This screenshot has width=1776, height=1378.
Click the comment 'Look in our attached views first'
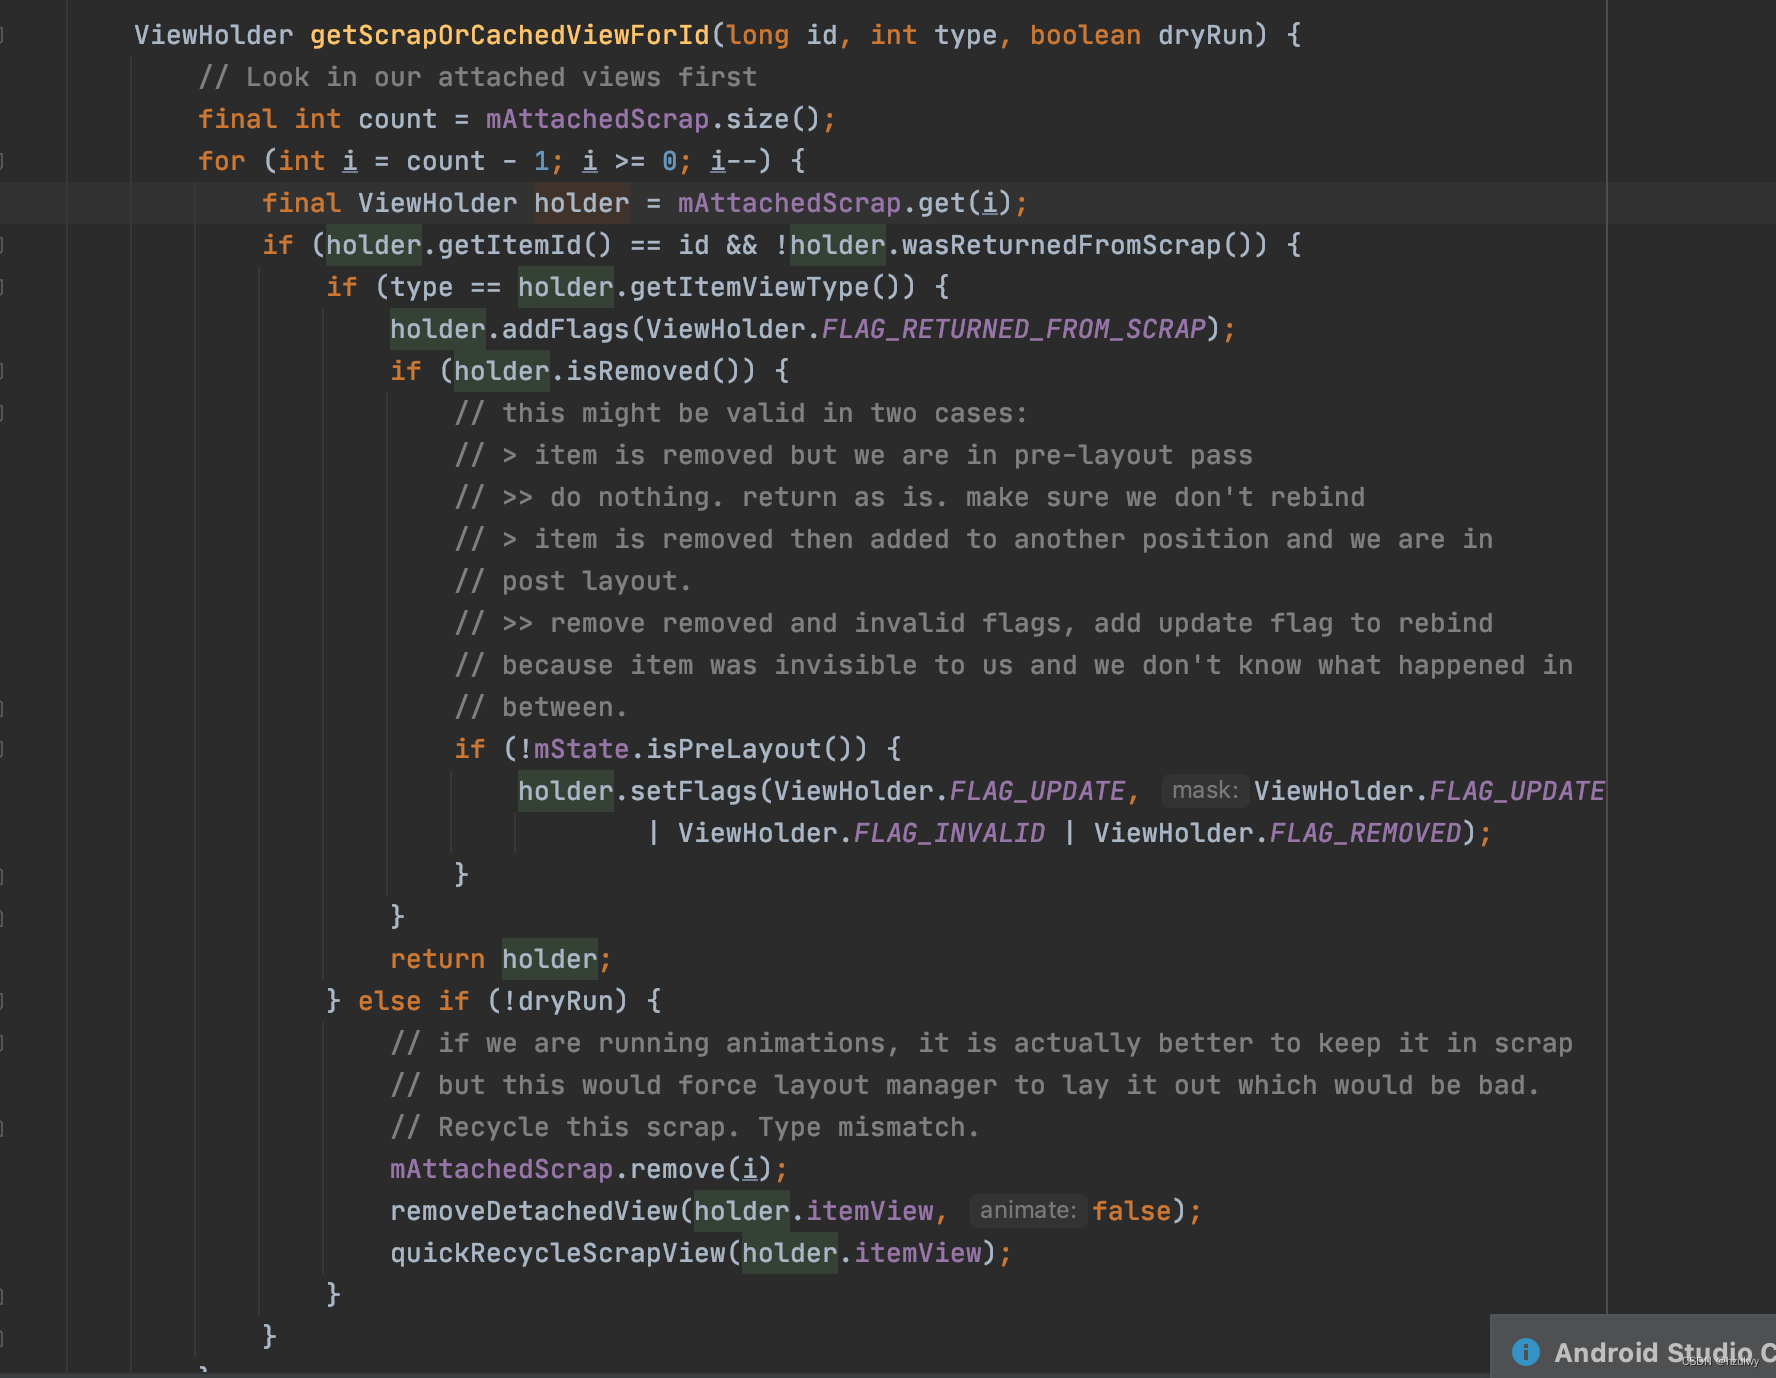[x=478, y=77]
